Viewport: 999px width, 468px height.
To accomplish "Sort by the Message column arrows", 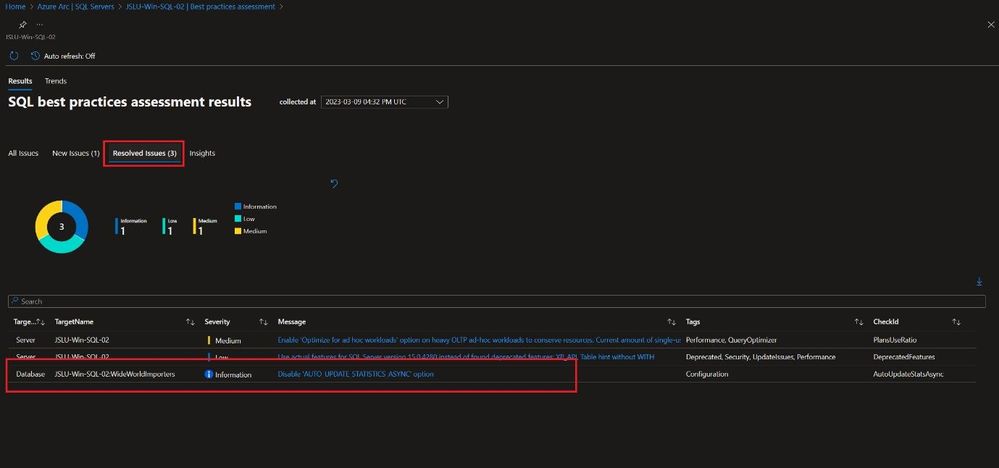I will (671, 322).
